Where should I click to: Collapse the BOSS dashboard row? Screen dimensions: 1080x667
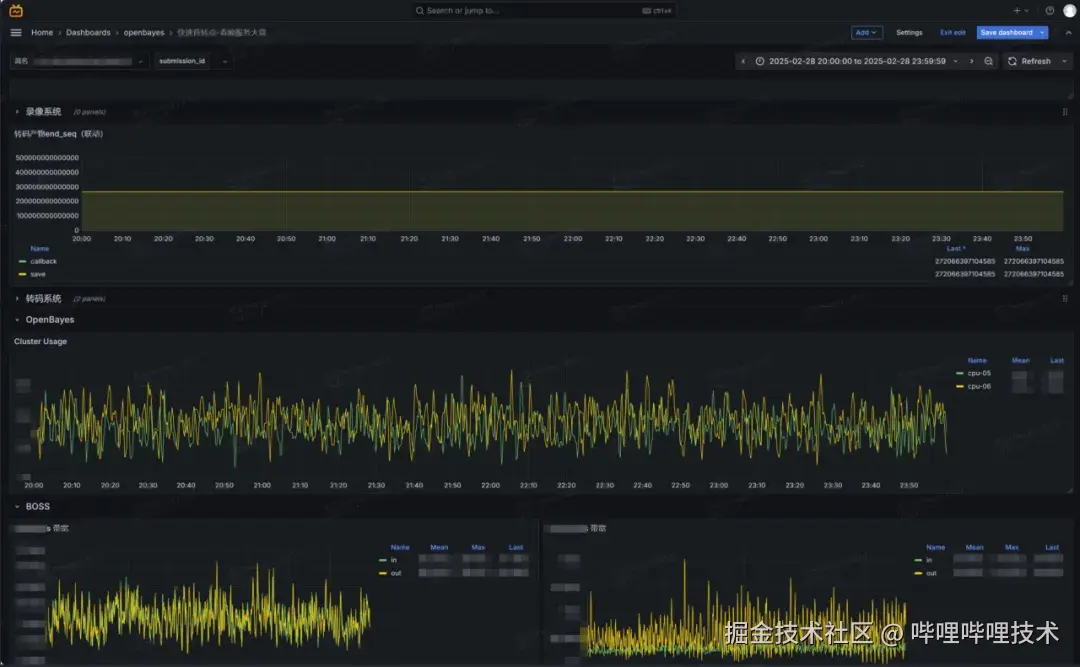[37, 506]
